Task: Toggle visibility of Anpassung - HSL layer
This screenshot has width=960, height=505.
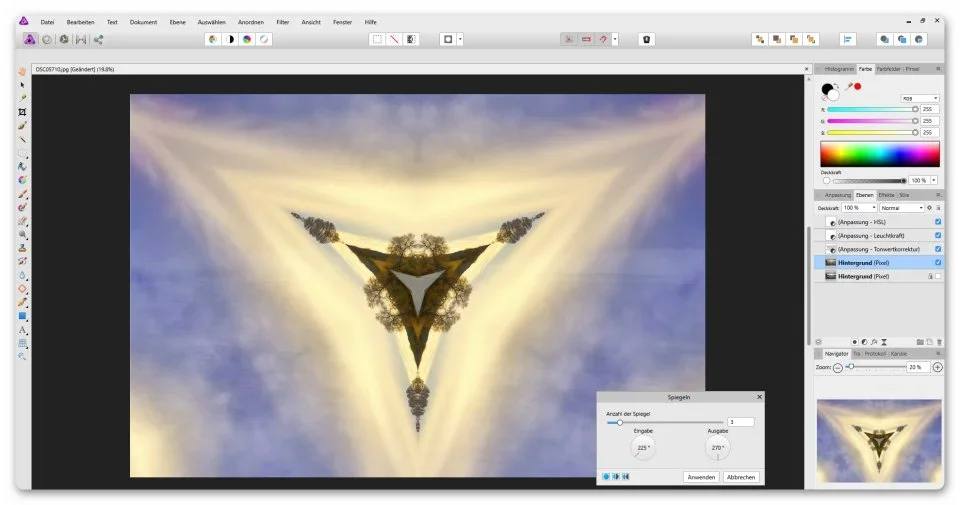Action: pyautogui.click(x=938, y=222)
